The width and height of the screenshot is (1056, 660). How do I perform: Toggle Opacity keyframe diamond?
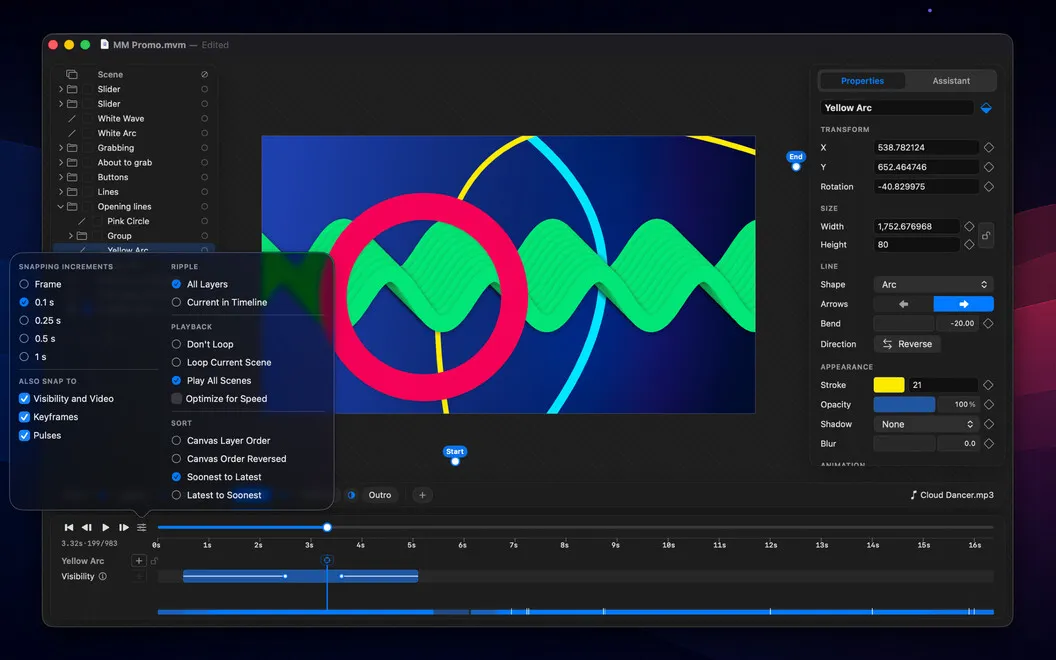pos(989,405)
